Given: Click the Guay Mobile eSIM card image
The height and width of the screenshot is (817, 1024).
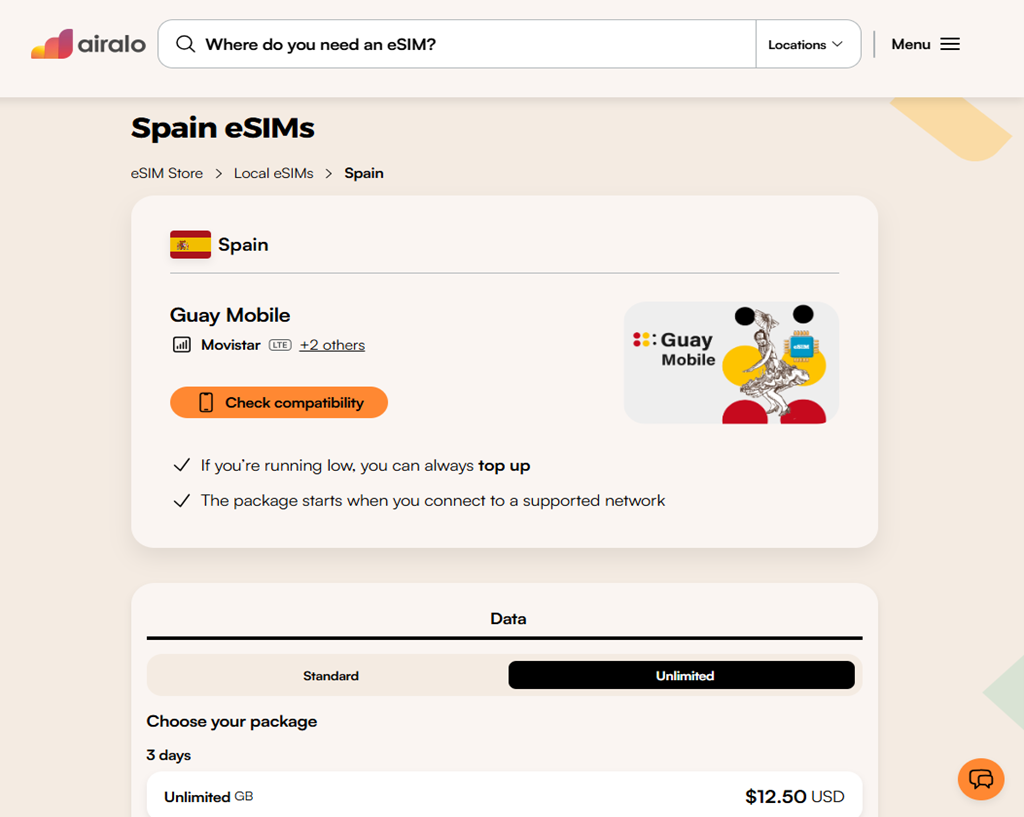Looking at the screenshot, I should point(731,363).
